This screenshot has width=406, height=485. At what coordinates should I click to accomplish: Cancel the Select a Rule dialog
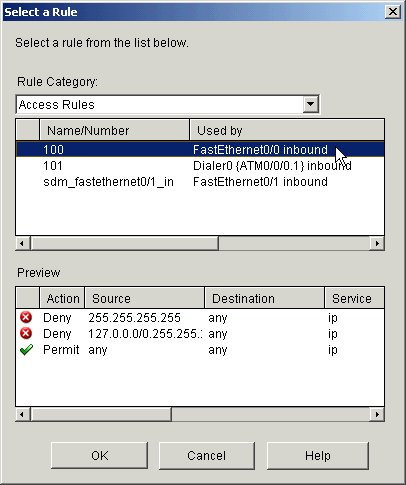207,455
